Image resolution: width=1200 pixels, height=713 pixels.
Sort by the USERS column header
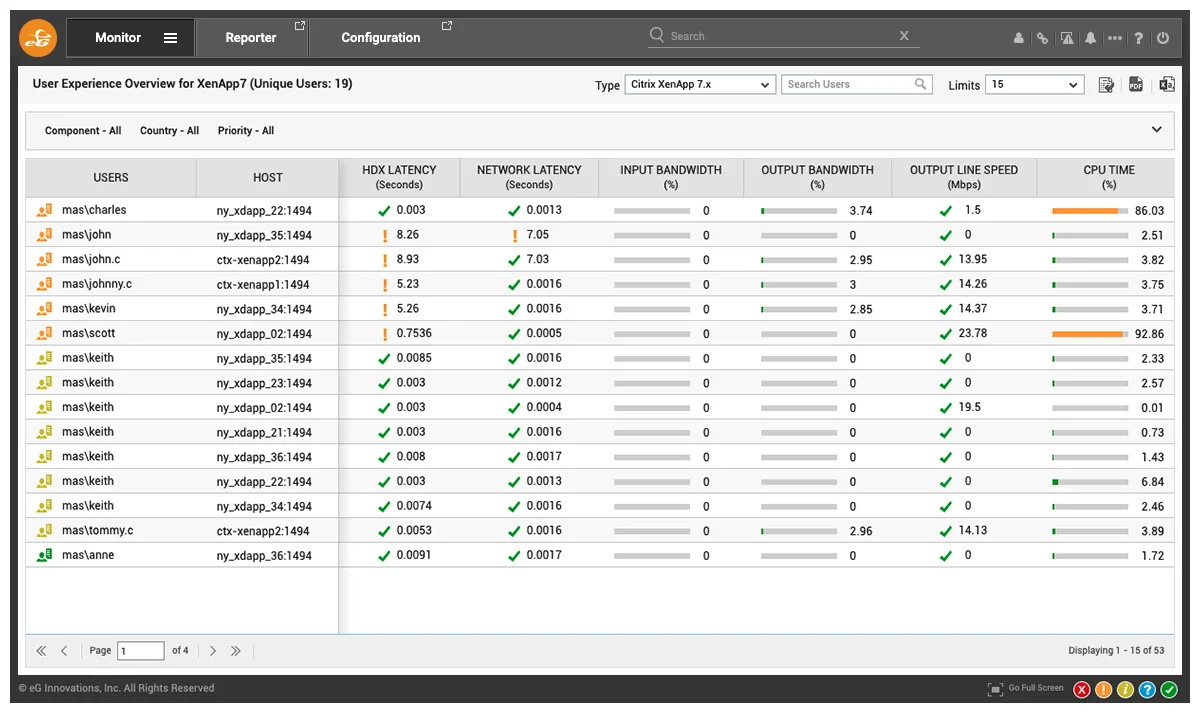pyautogui.click(x=111, y=178)
